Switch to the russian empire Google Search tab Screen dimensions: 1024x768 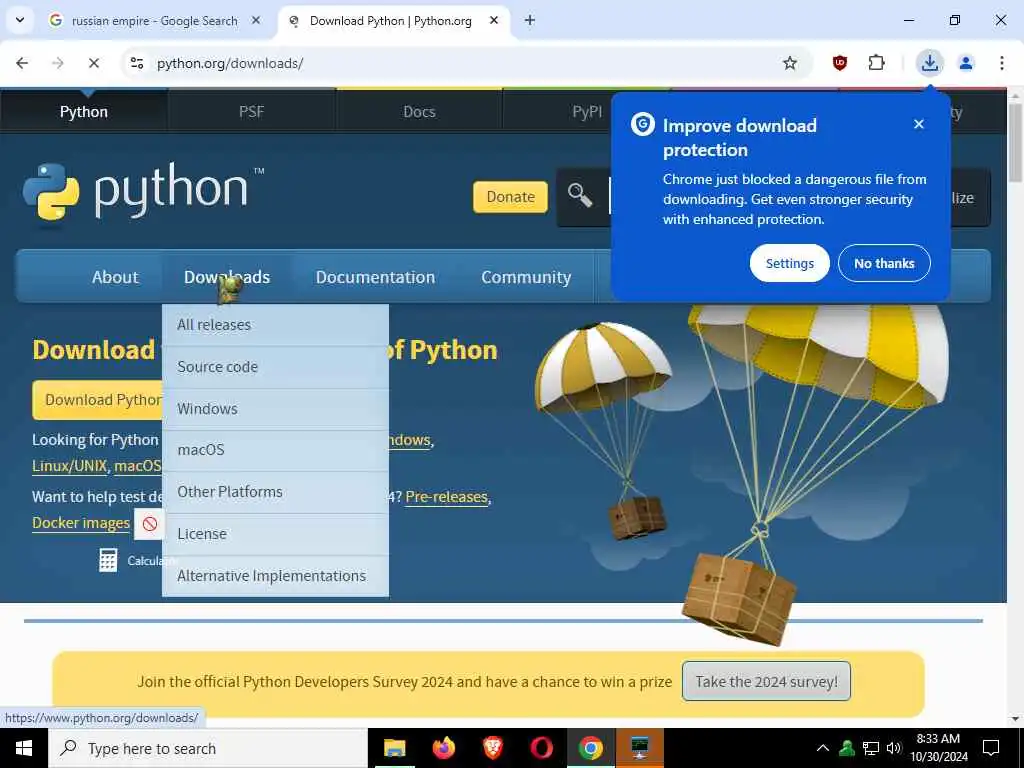(155, 21)
